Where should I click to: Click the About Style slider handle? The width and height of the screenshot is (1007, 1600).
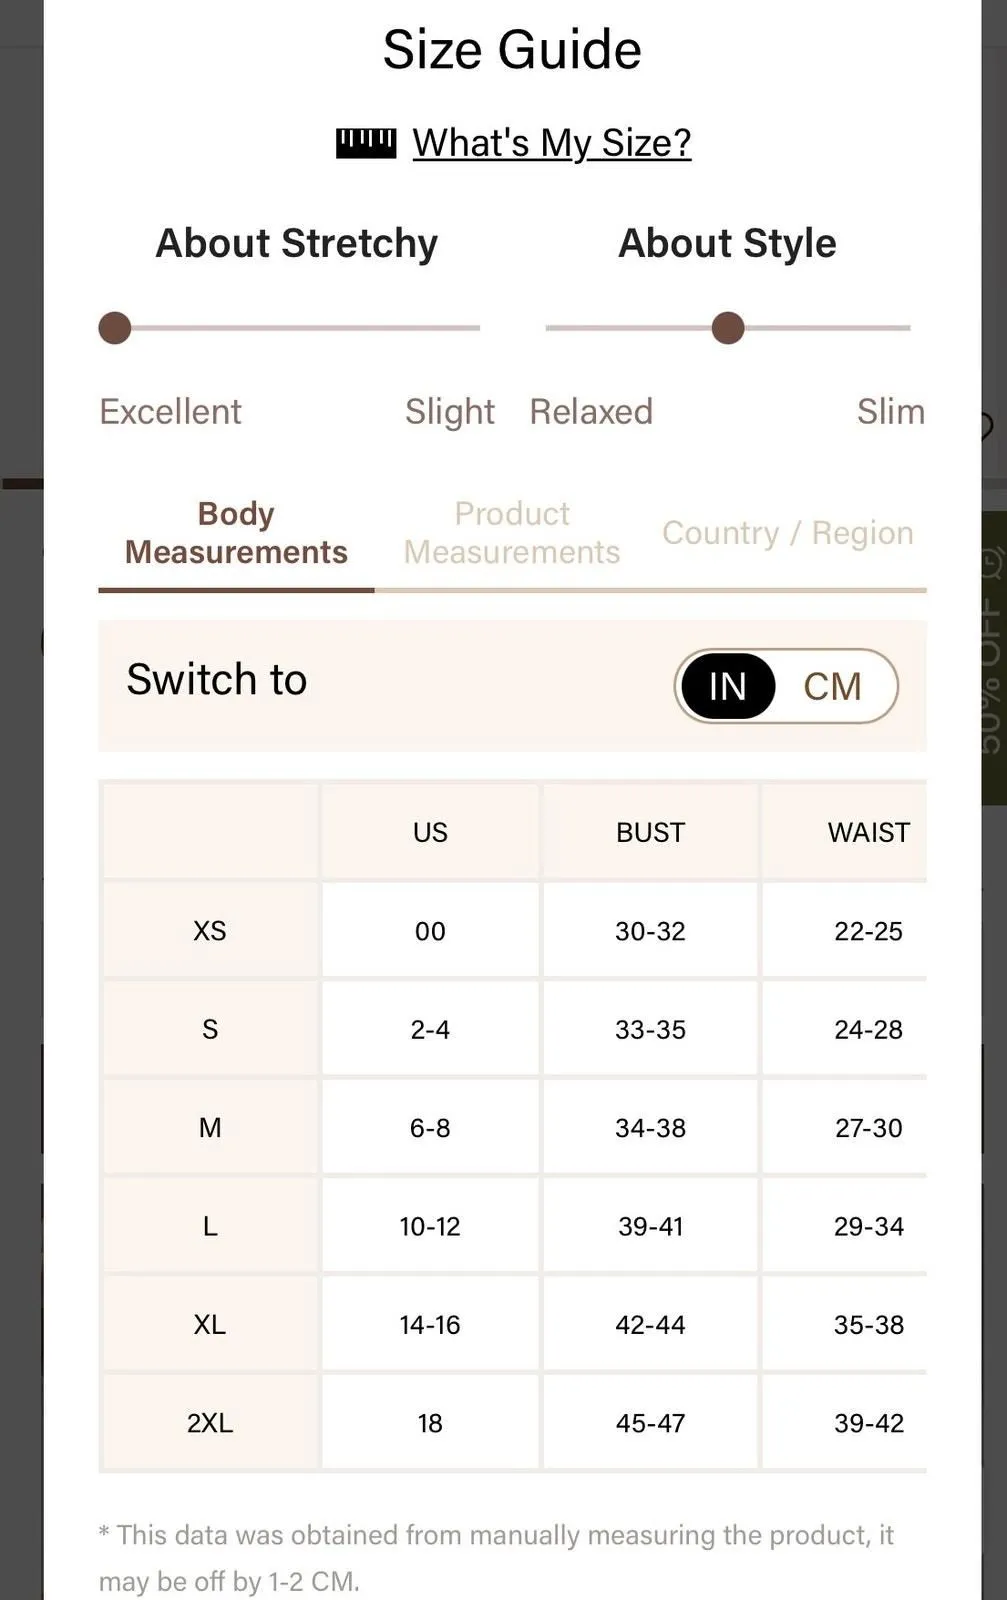728,328
